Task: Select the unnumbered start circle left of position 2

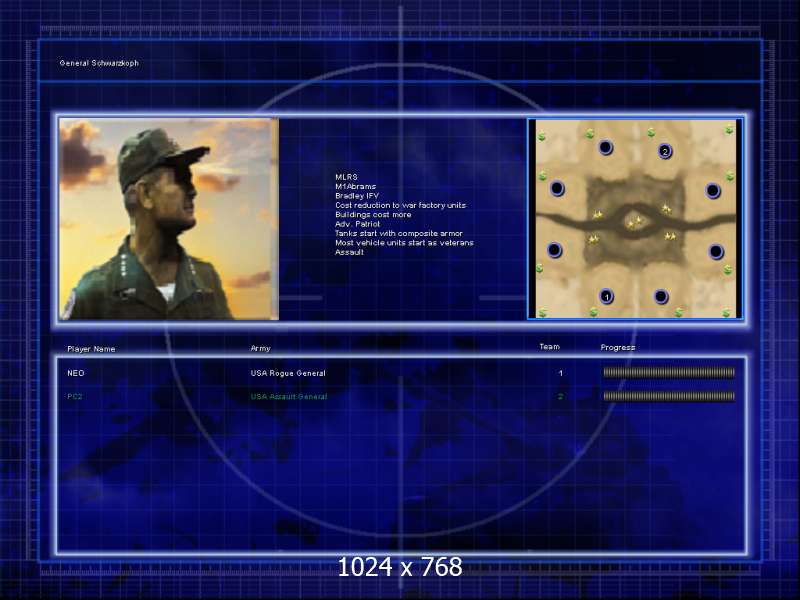Action: [x=605, y=147]
